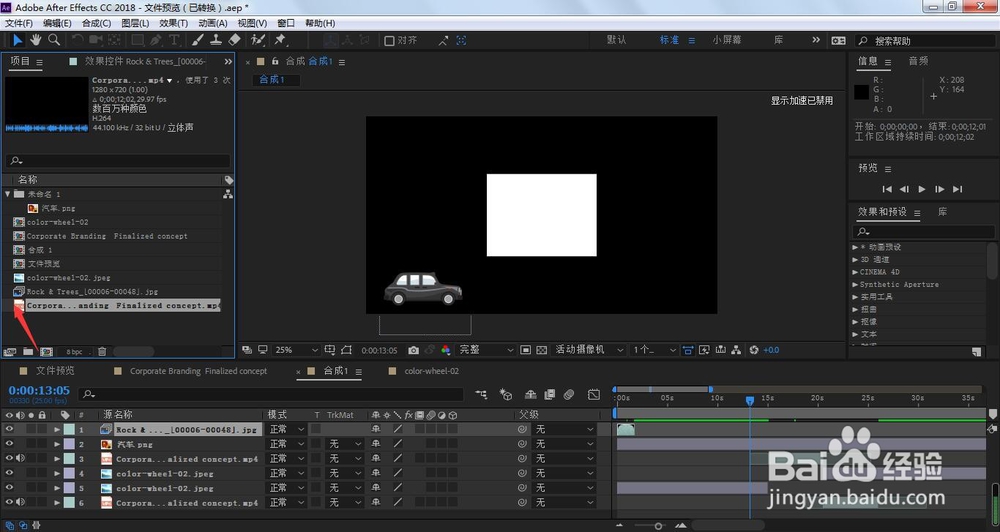Screen dimensions: 1000x532
Task: Switch to the 文件预览 timeline tab
Action: [55, 371]
